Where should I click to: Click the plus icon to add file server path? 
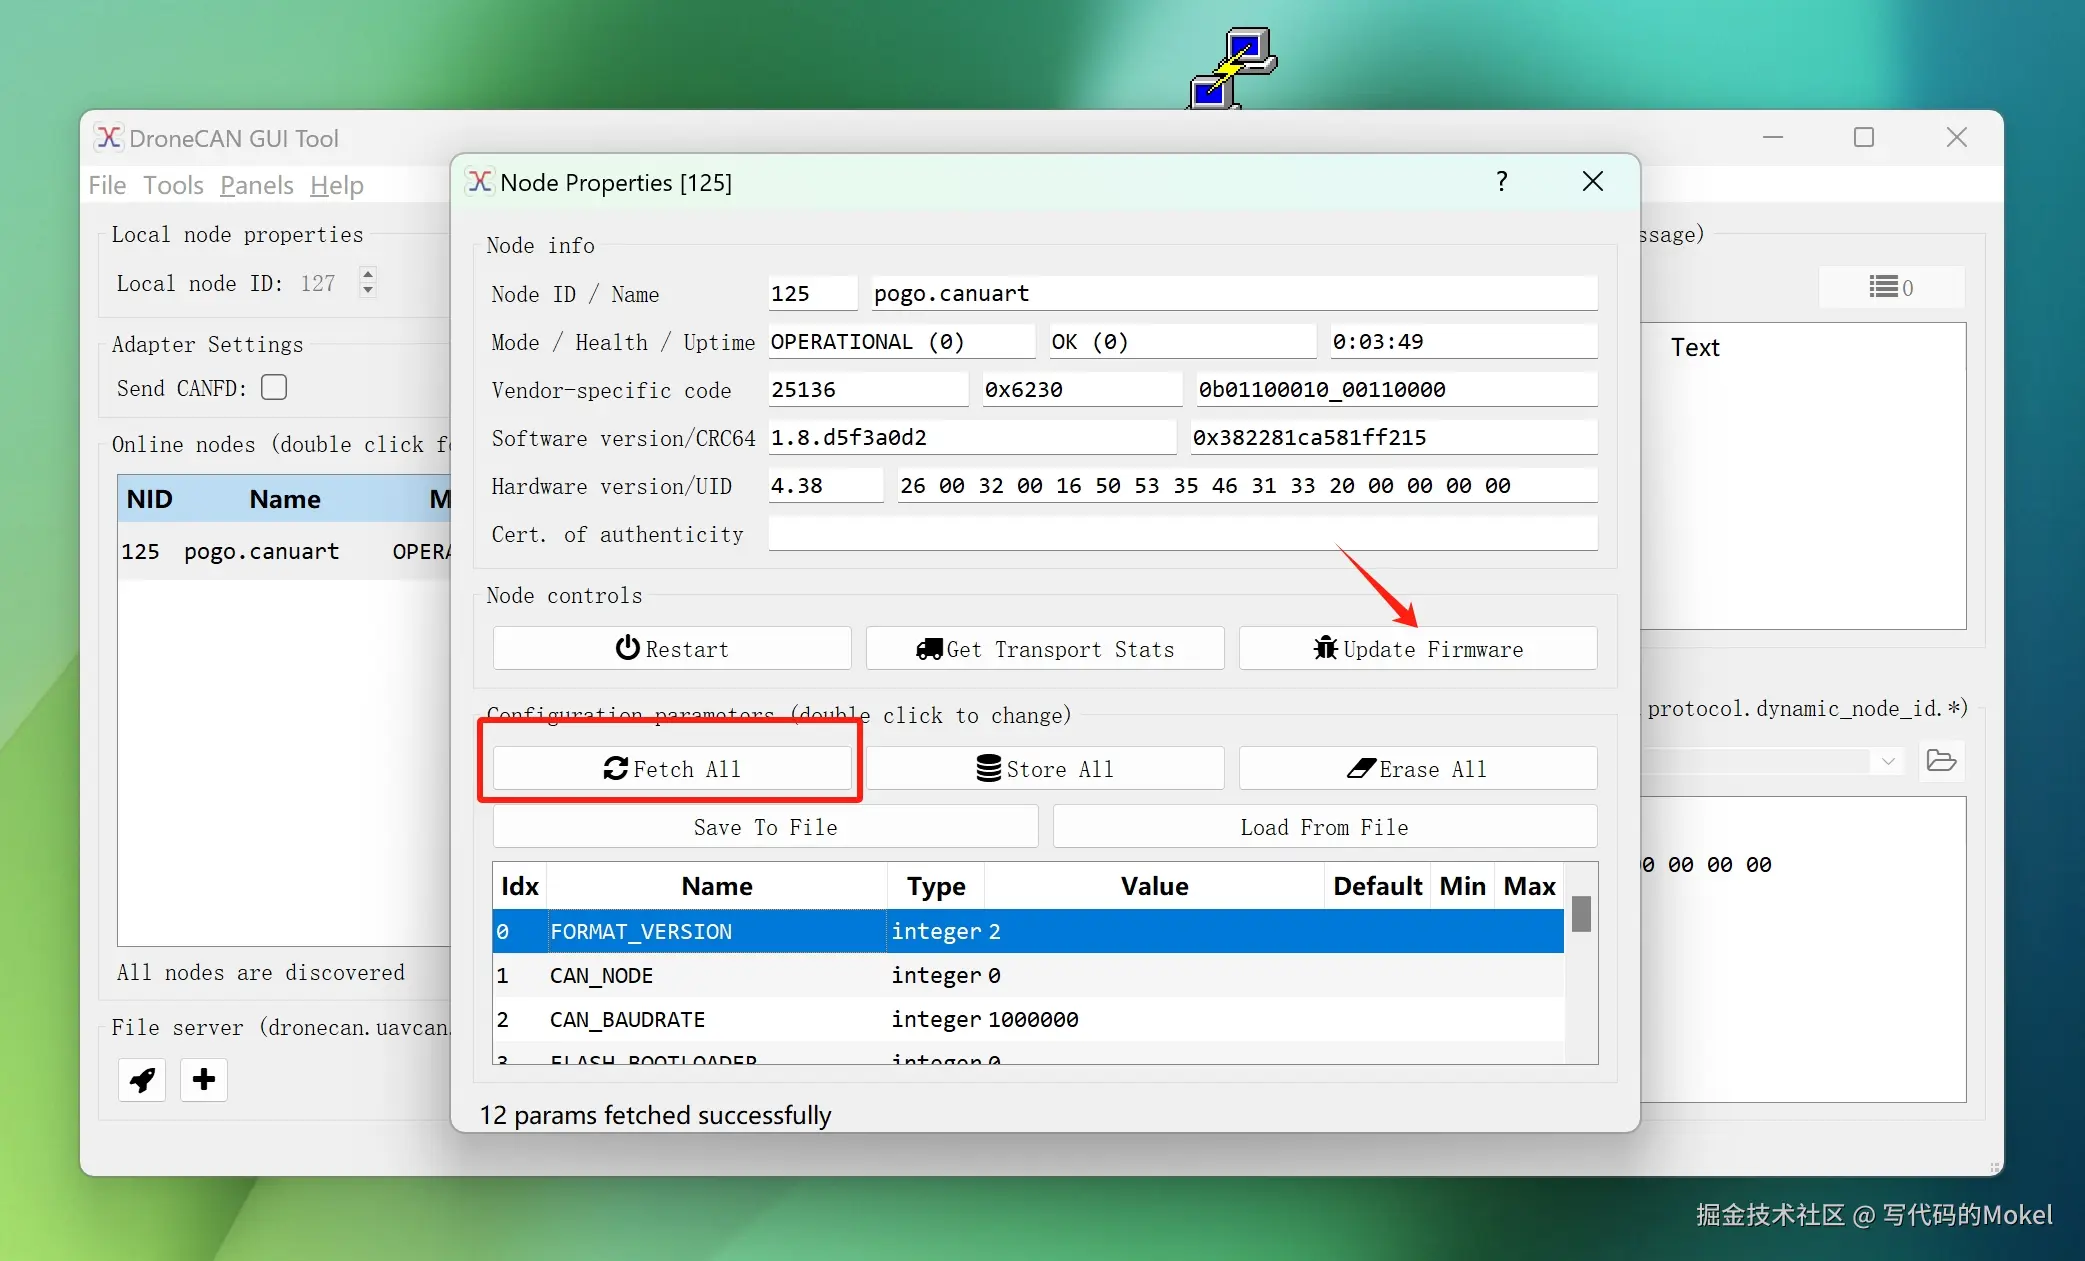(x=204, y=1080)
